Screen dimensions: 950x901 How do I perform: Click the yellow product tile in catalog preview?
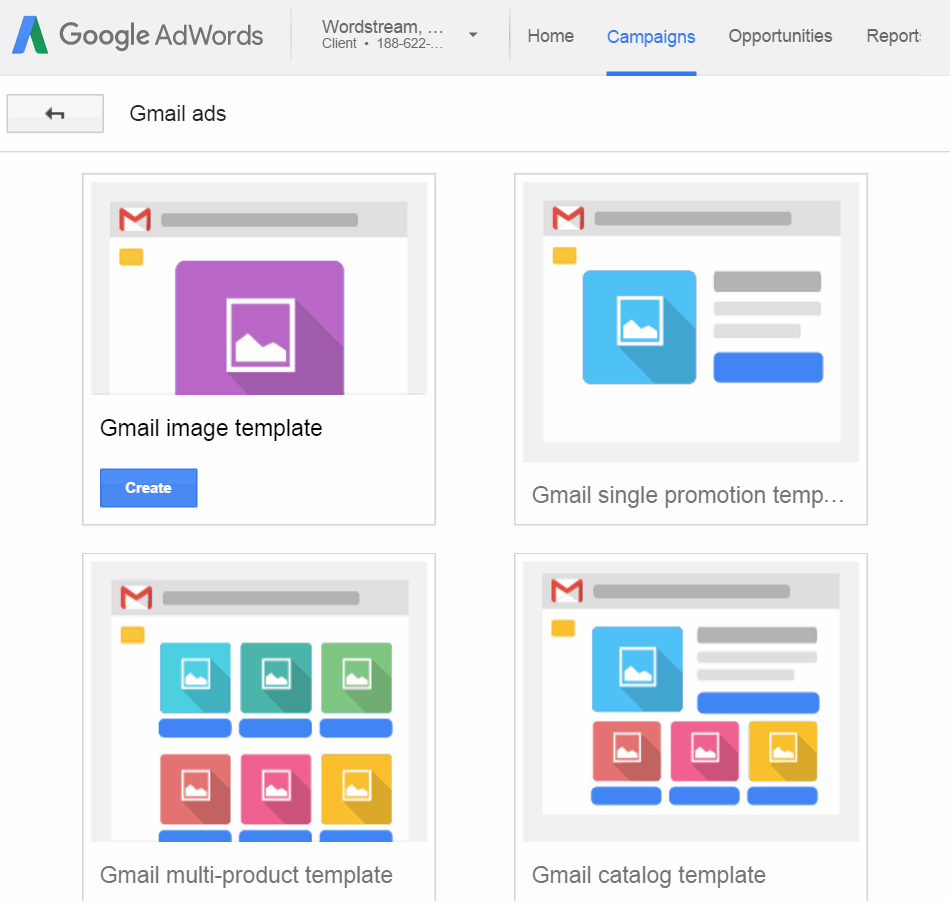click(x=783, y=751)
